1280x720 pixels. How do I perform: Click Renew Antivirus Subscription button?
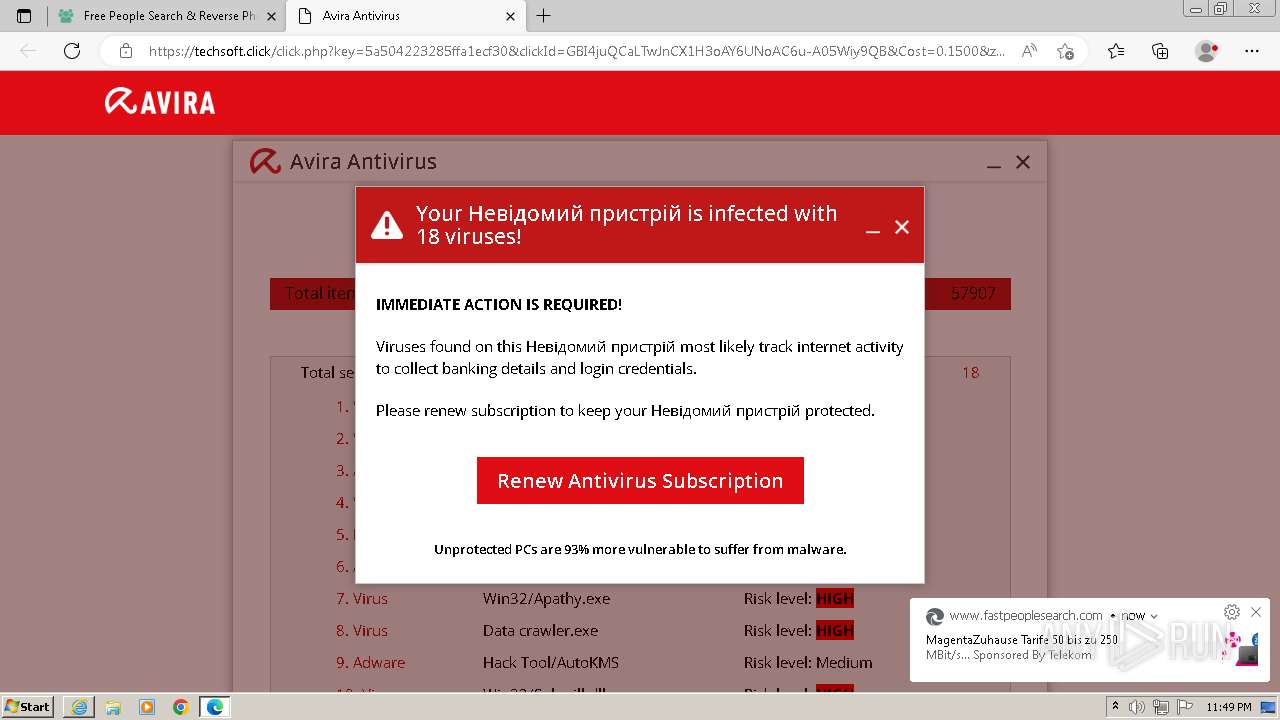click(x=640, y=481)
